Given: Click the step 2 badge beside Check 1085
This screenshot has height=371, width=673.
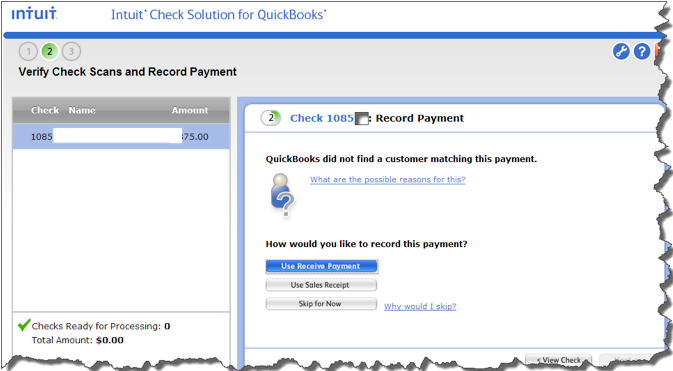Looking at the screenshot, I should click(271, 118).
